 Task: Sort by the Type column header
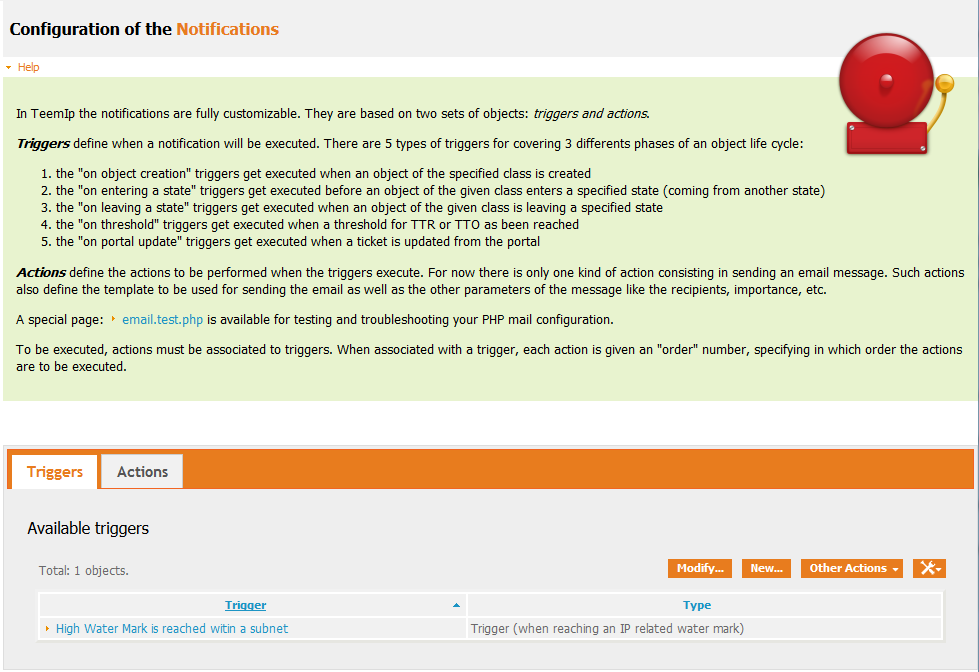tap(697, 605)
